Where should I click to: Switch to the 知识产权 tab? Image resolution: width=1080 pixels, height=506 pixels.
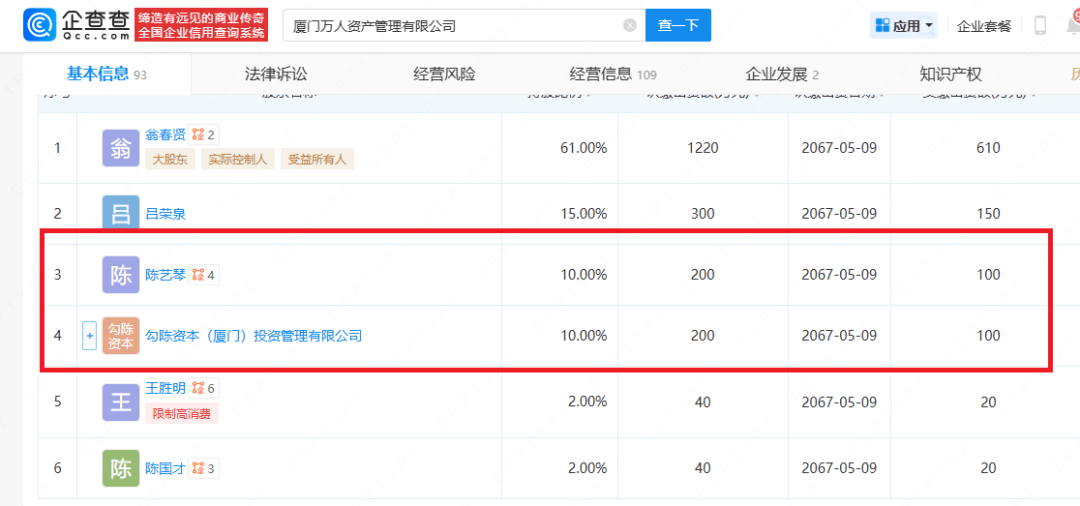(x=951, y=74)
